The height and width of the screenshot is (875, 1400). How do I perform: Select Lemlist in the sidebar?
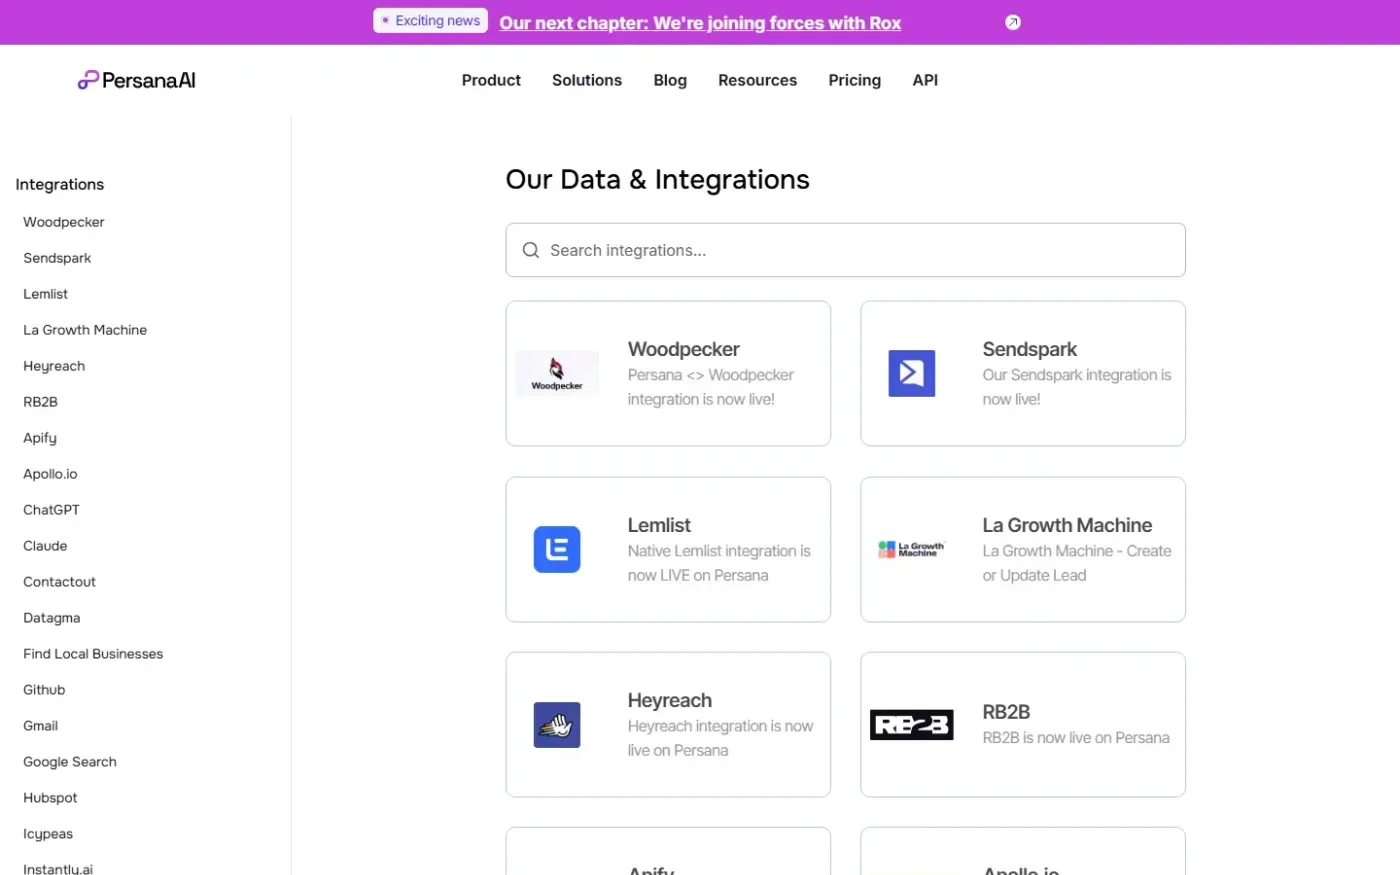pyautogui.click(x=46, y=294)
